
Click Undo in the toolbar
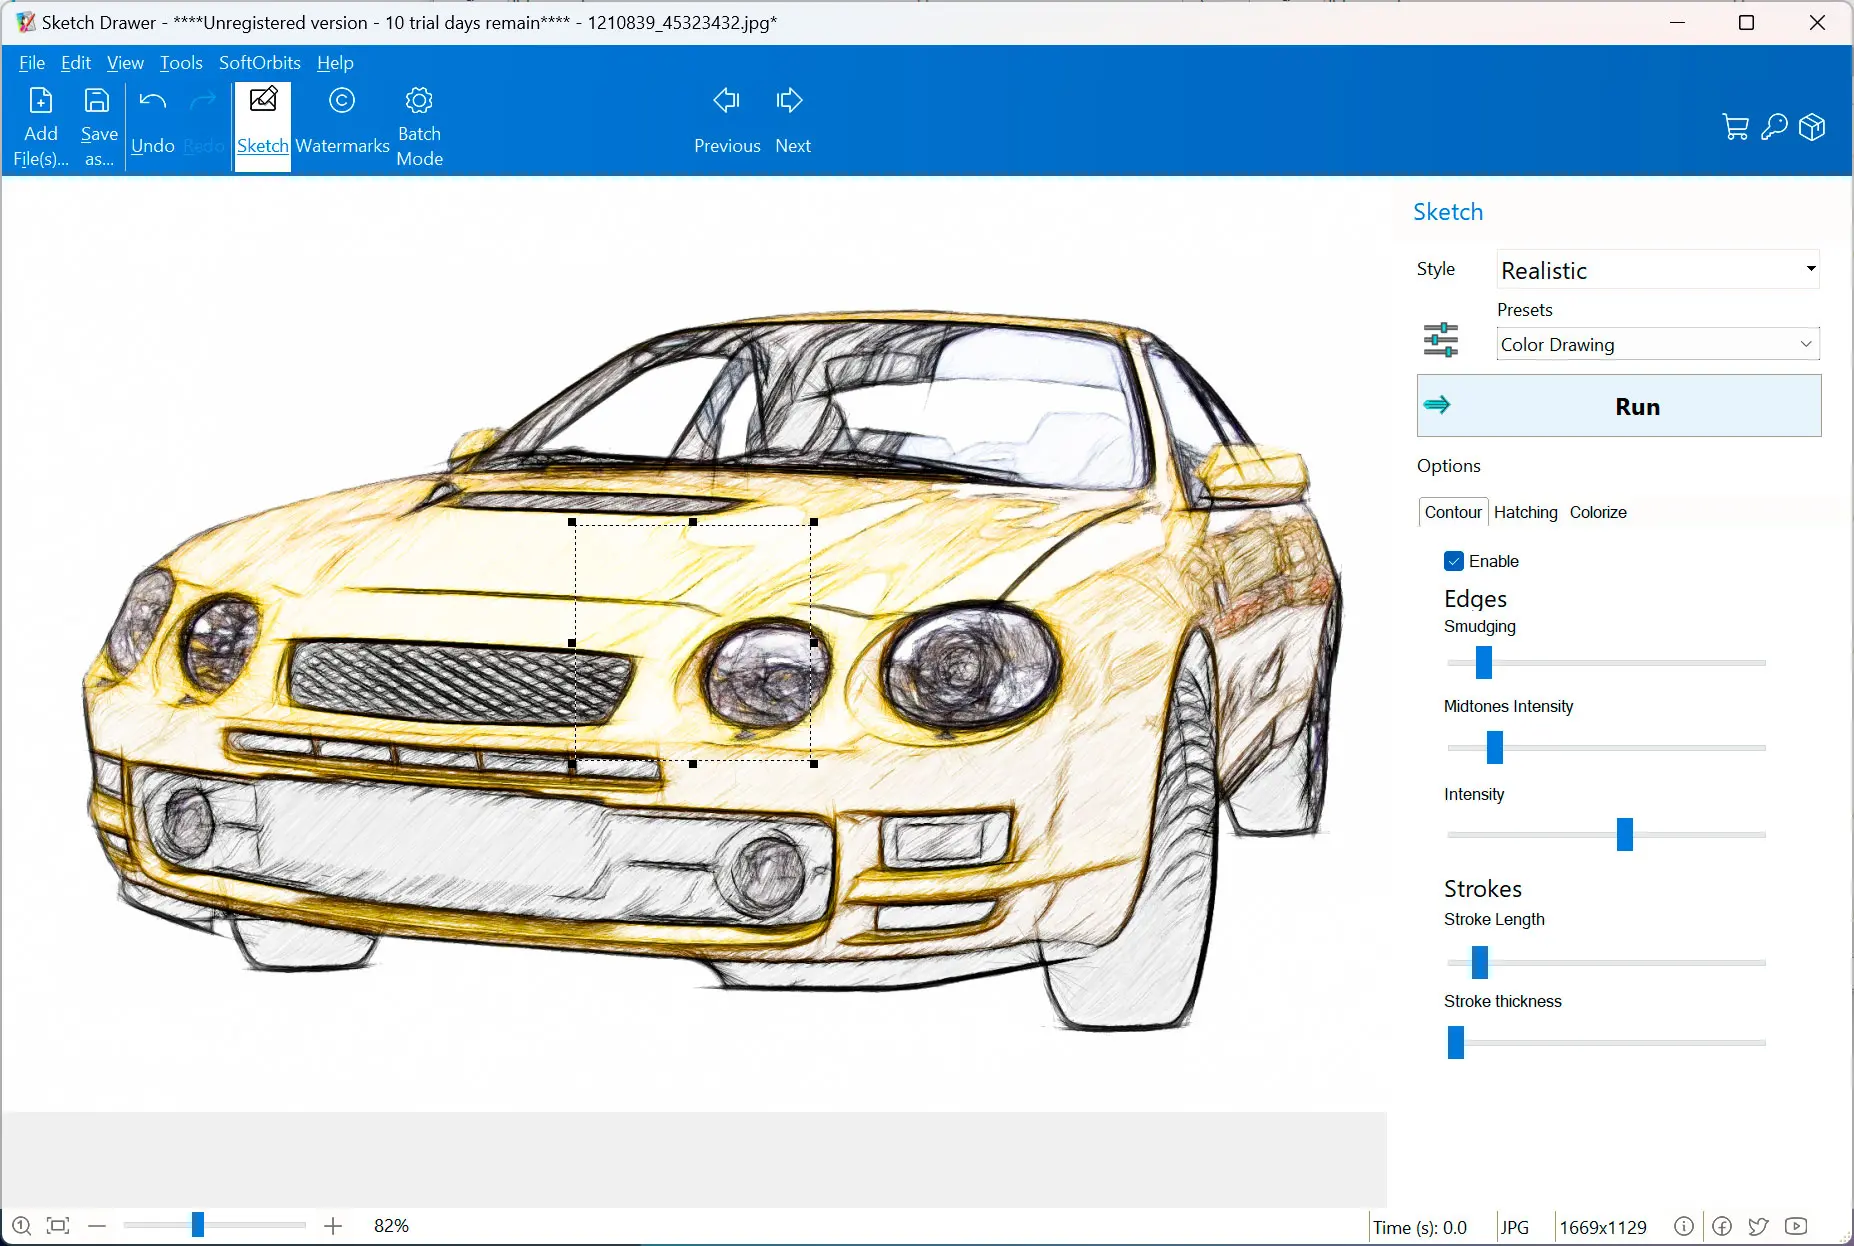(151, 120)
